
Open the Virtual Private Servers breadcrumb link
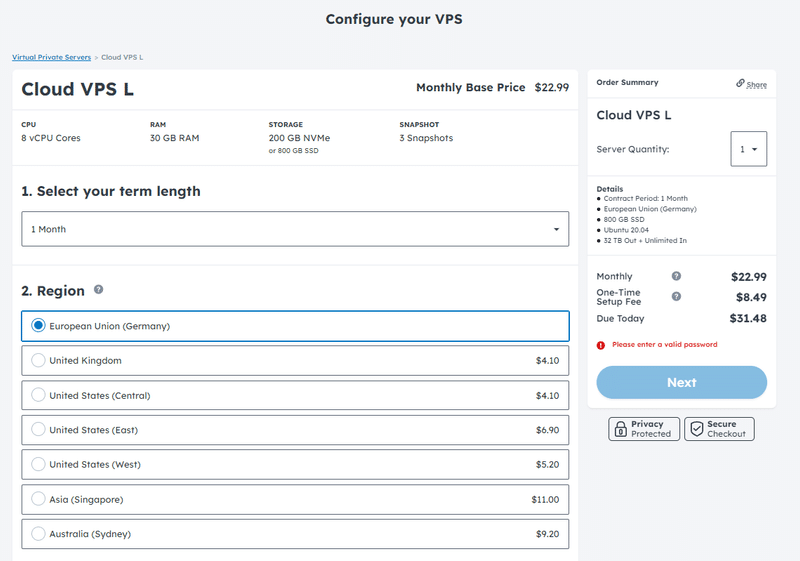[51, 57]
